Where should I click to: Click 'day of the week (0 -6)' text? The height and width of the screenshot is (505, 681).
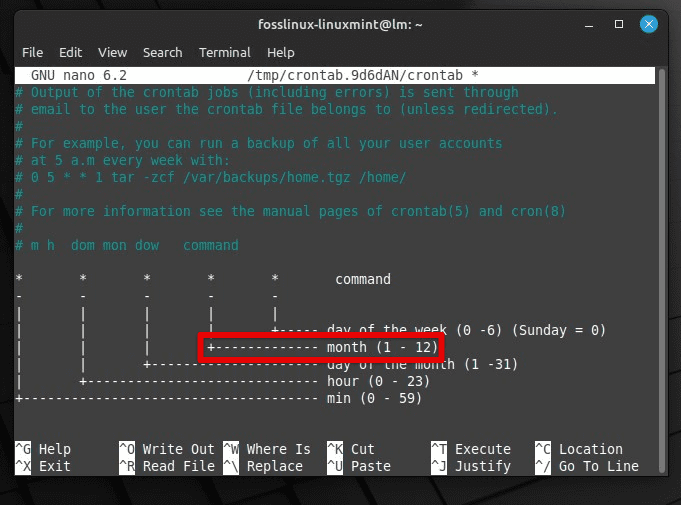coord(414,330)
